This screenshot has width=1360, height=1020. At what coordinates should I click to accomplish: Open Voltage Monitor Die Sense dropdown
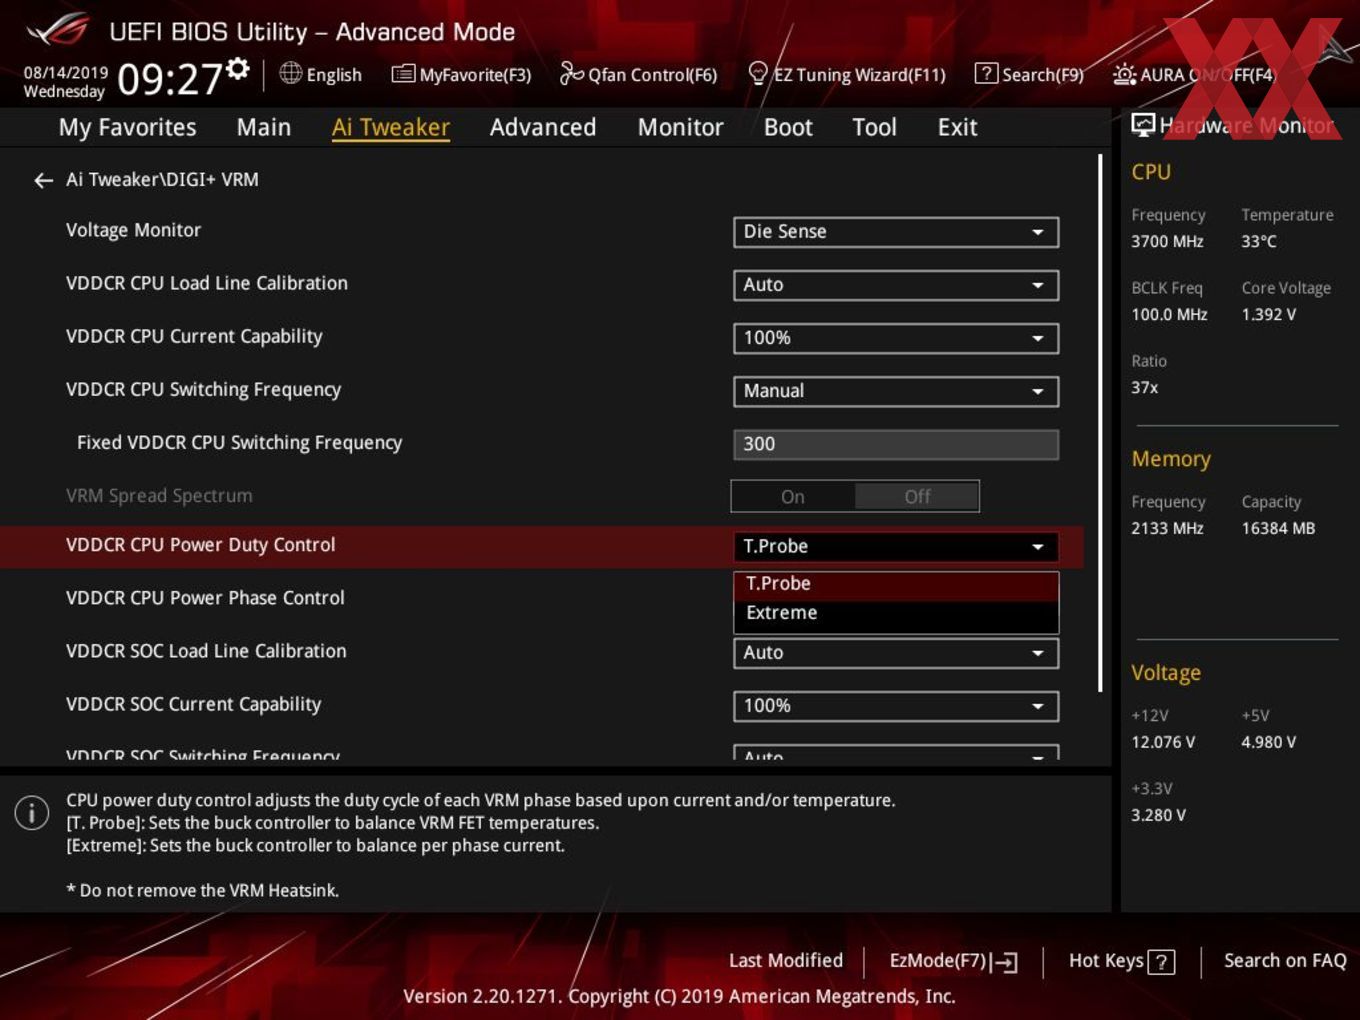click(x=896, y=232)
